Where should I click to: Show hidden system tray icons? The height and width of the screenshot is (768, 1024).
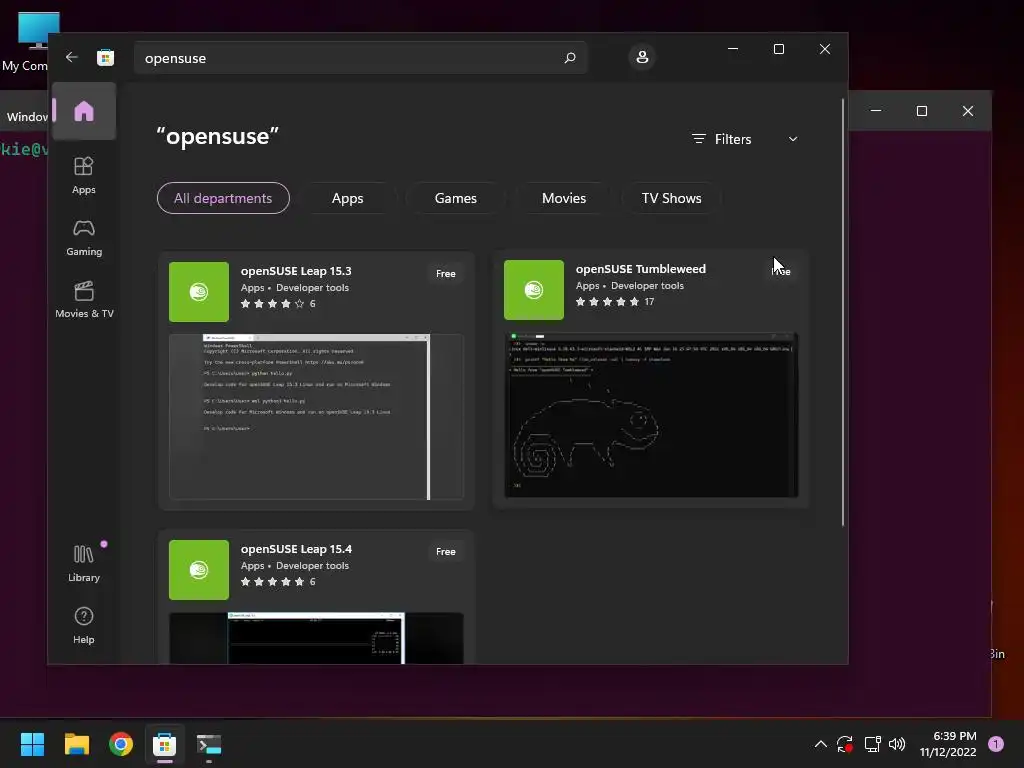821,744
